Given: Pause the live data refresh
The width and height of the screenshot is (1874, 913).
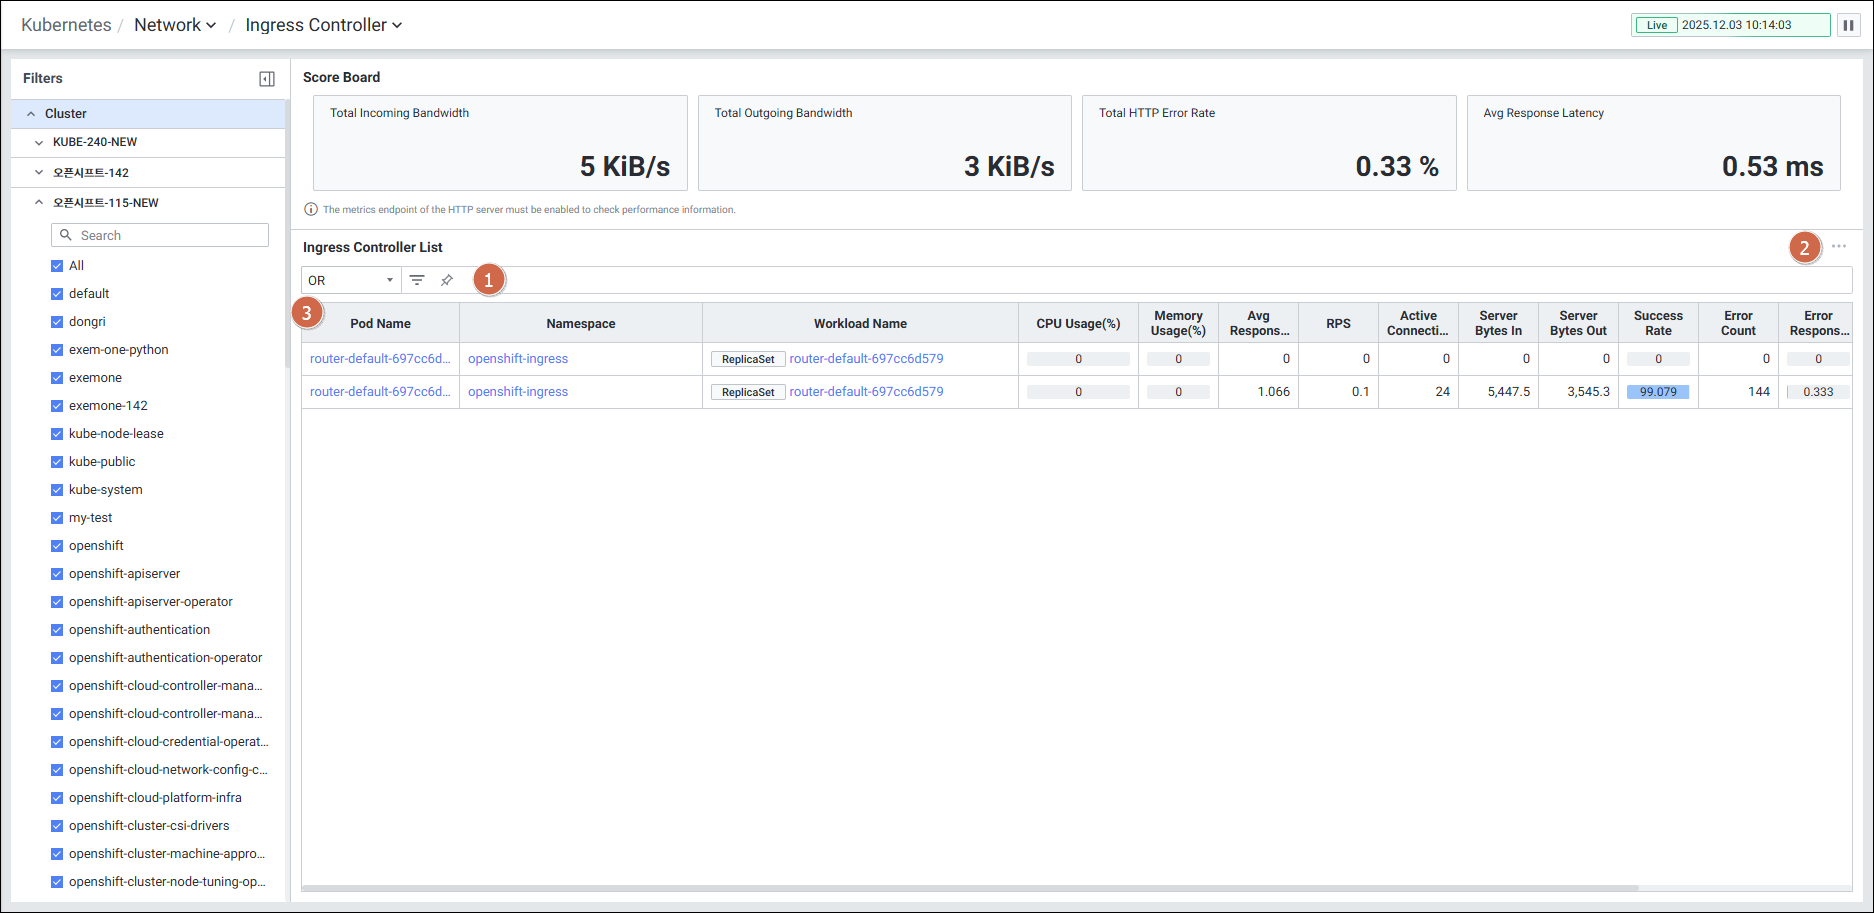Looking at the screenshot, I should pyautogui.click(x=1848, y=25).
